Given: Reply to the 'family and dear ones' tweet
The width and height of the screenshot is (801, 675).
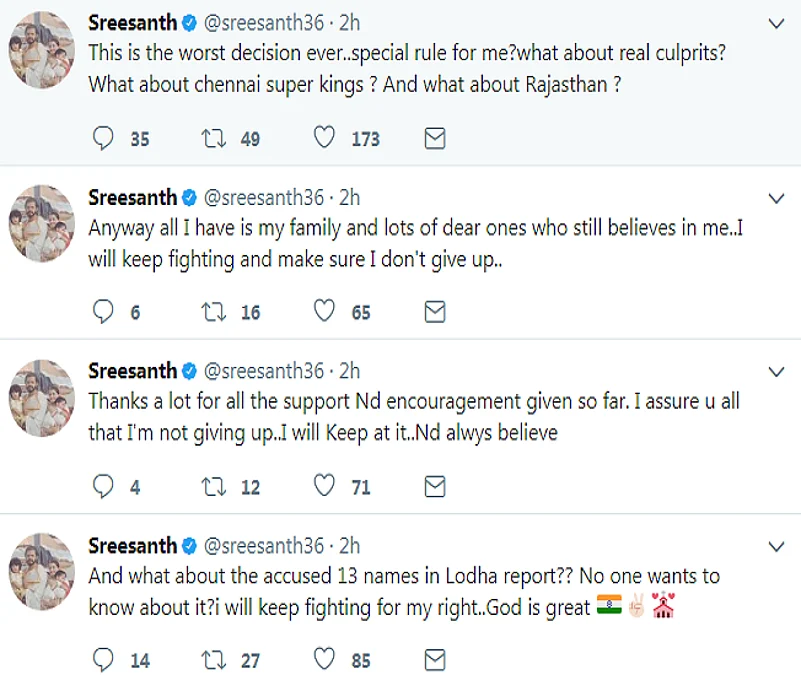Looking at the screenshot, I should click(104, 313).
